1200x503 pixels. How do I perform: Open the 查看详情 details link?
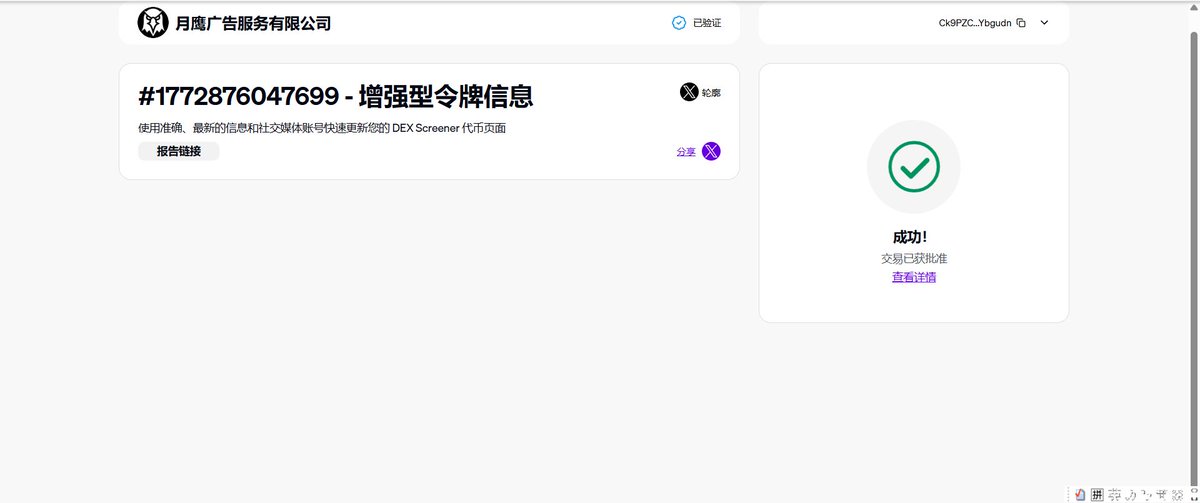914,277
